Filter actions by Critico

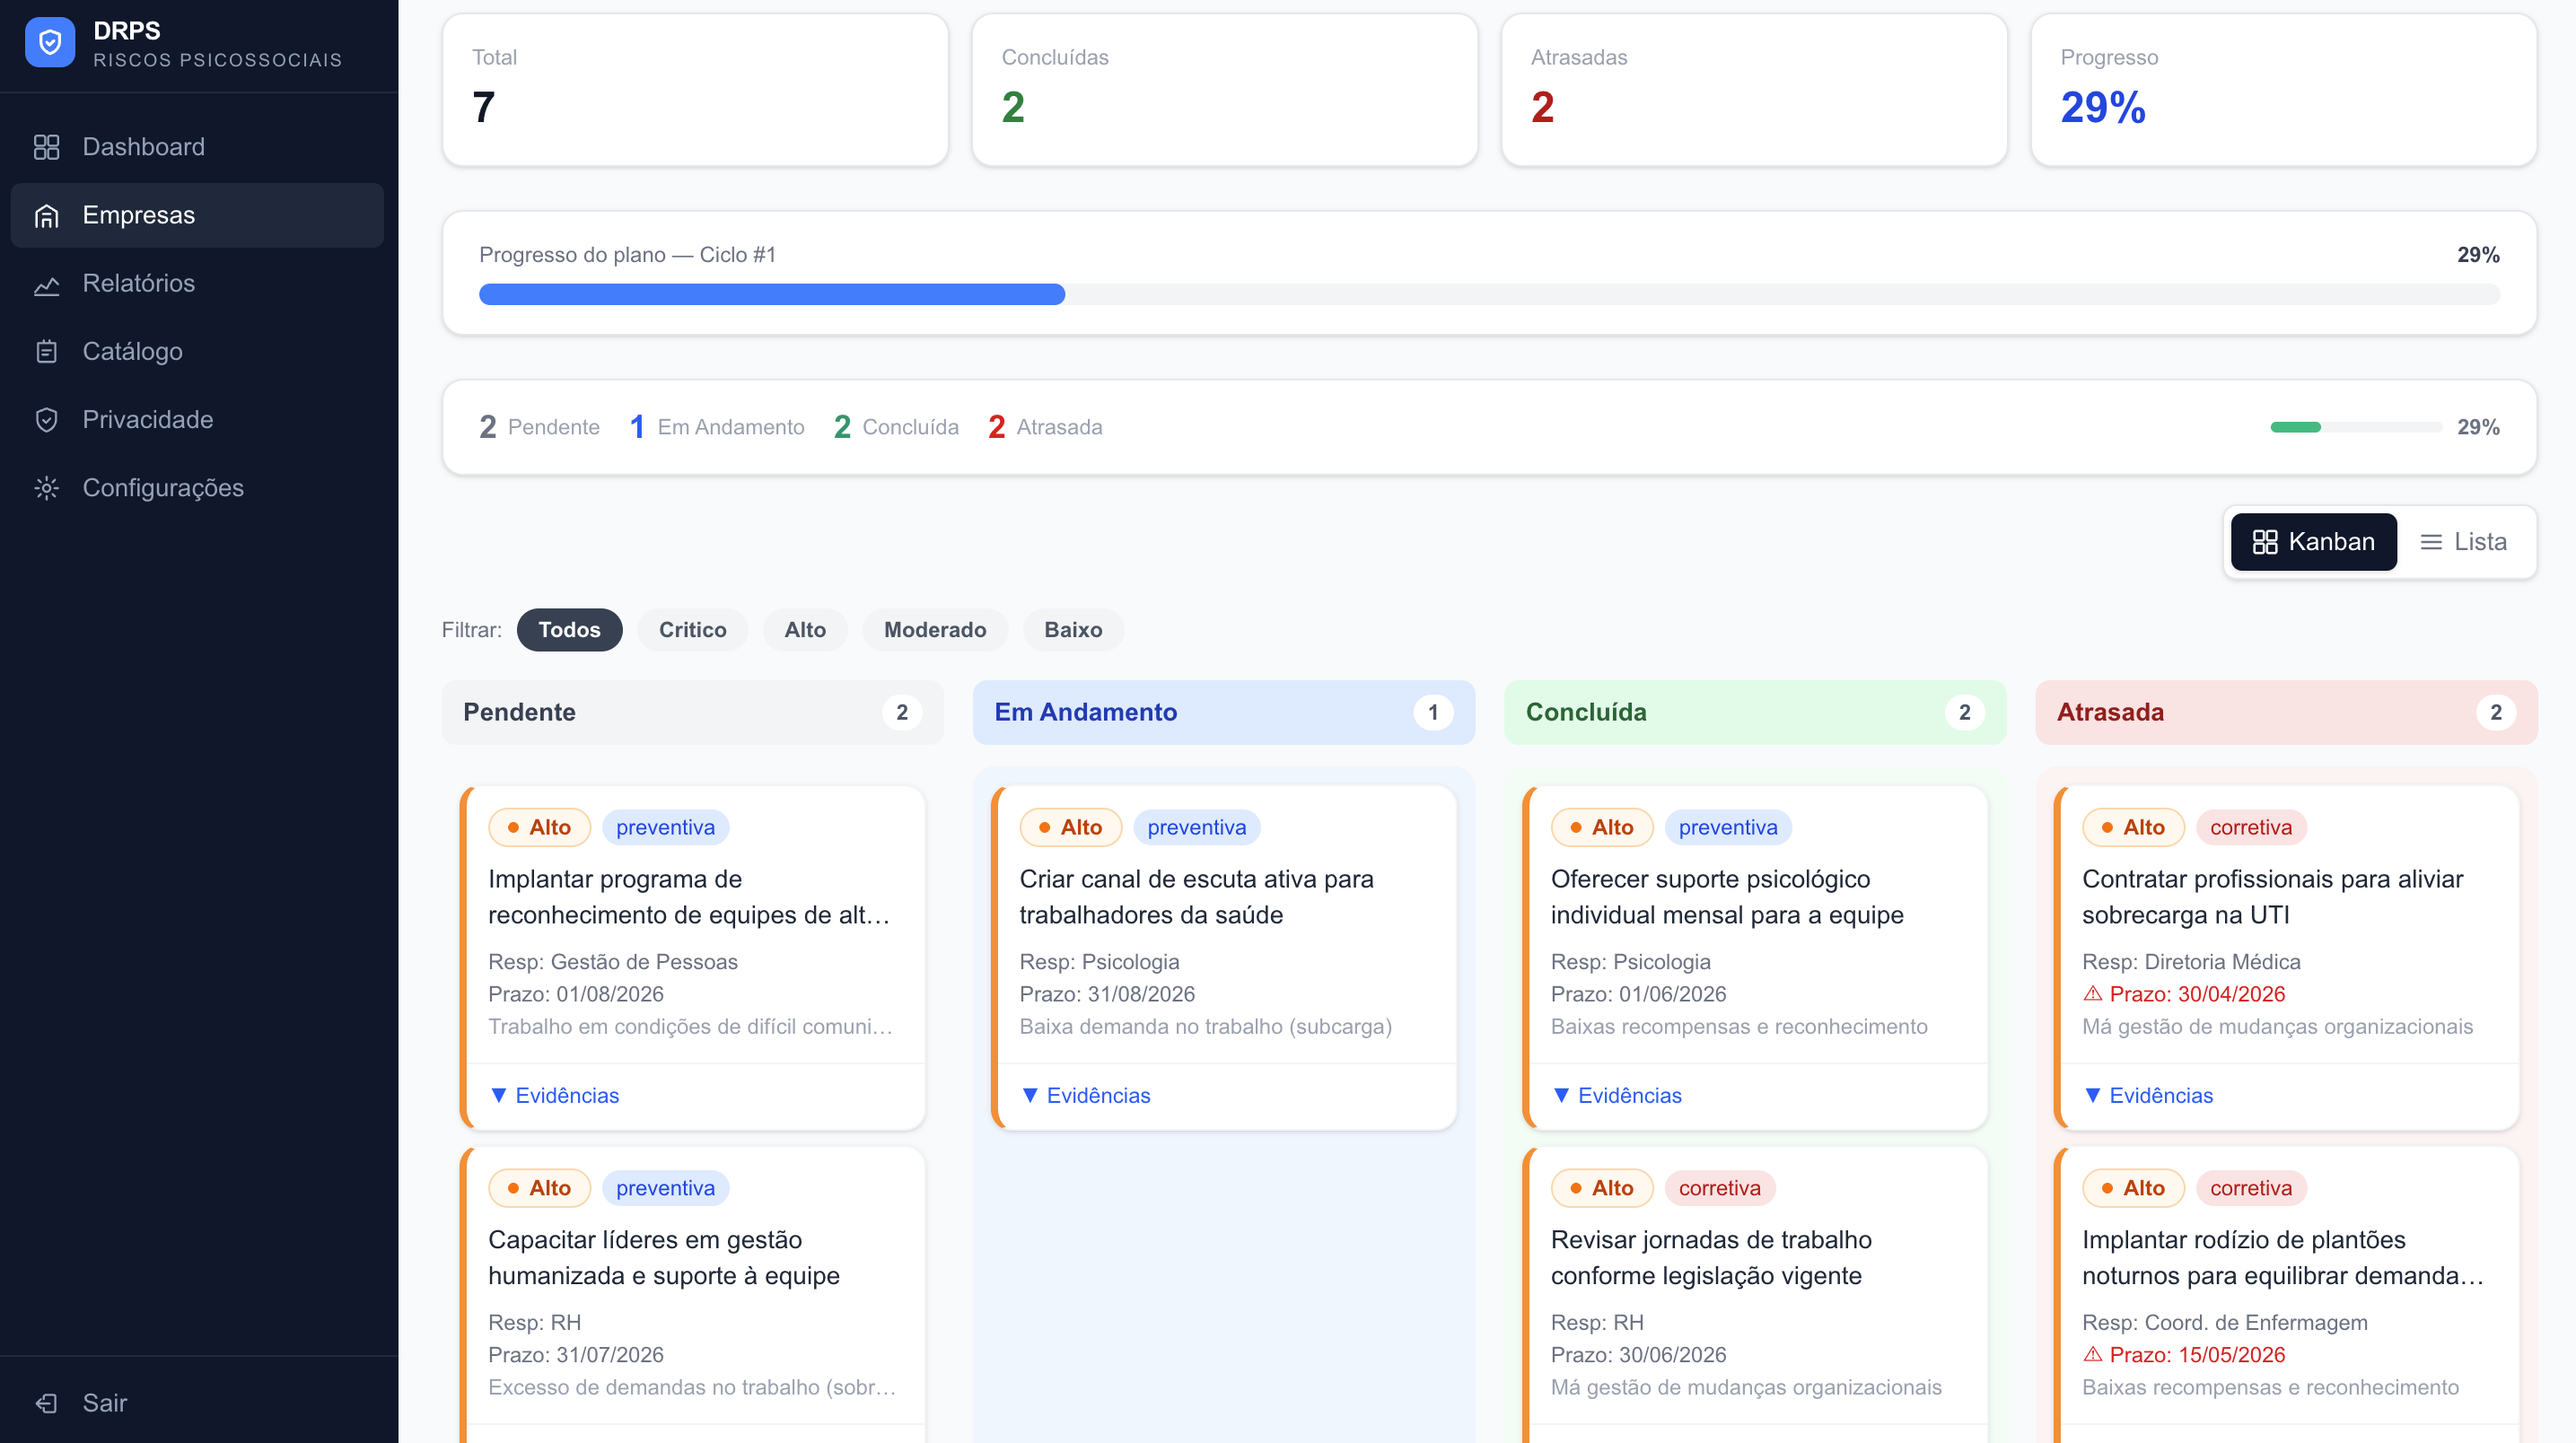[x=692, y=630]
